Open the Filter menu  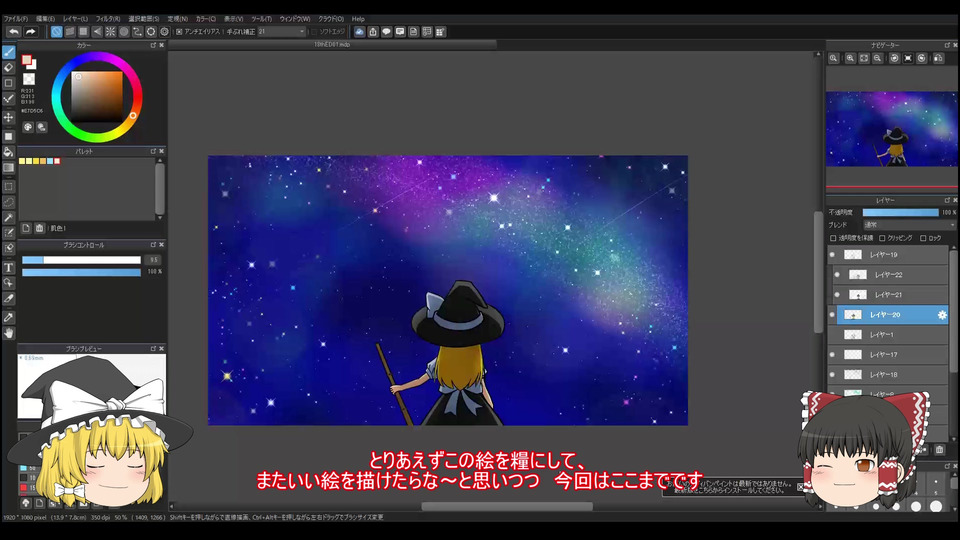pos(108,19)
